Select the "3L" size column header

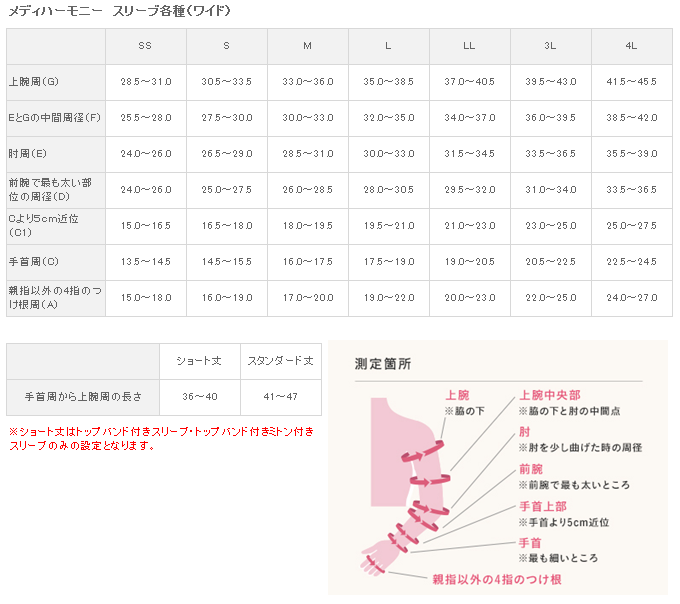tap(550, 46)
